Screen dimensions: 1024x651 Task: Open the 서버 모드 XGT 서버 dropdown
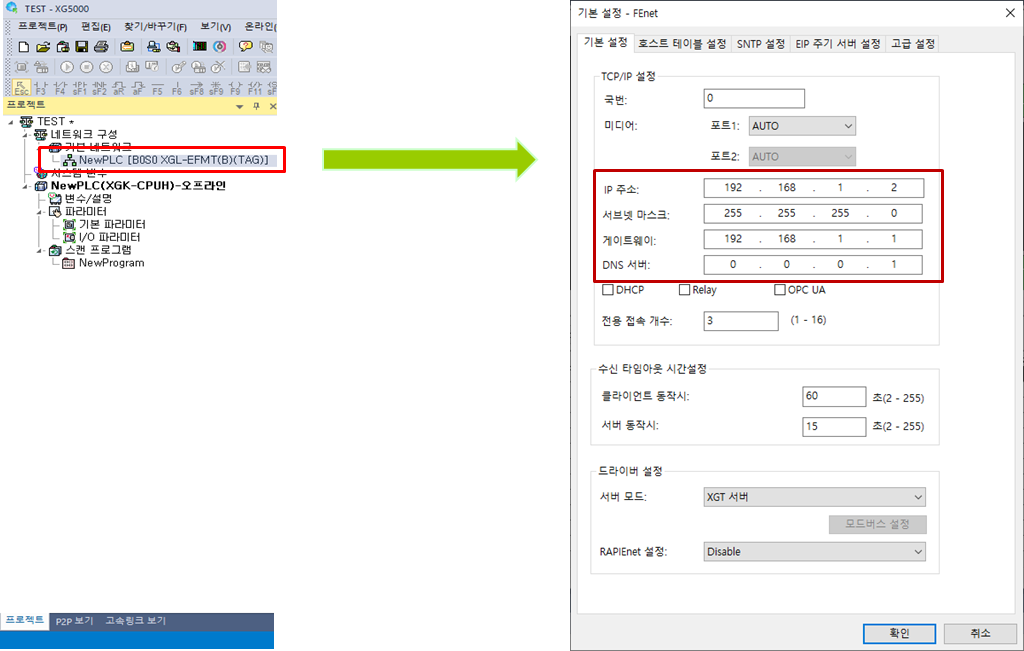pyautogui.click(x=814, y=497)
